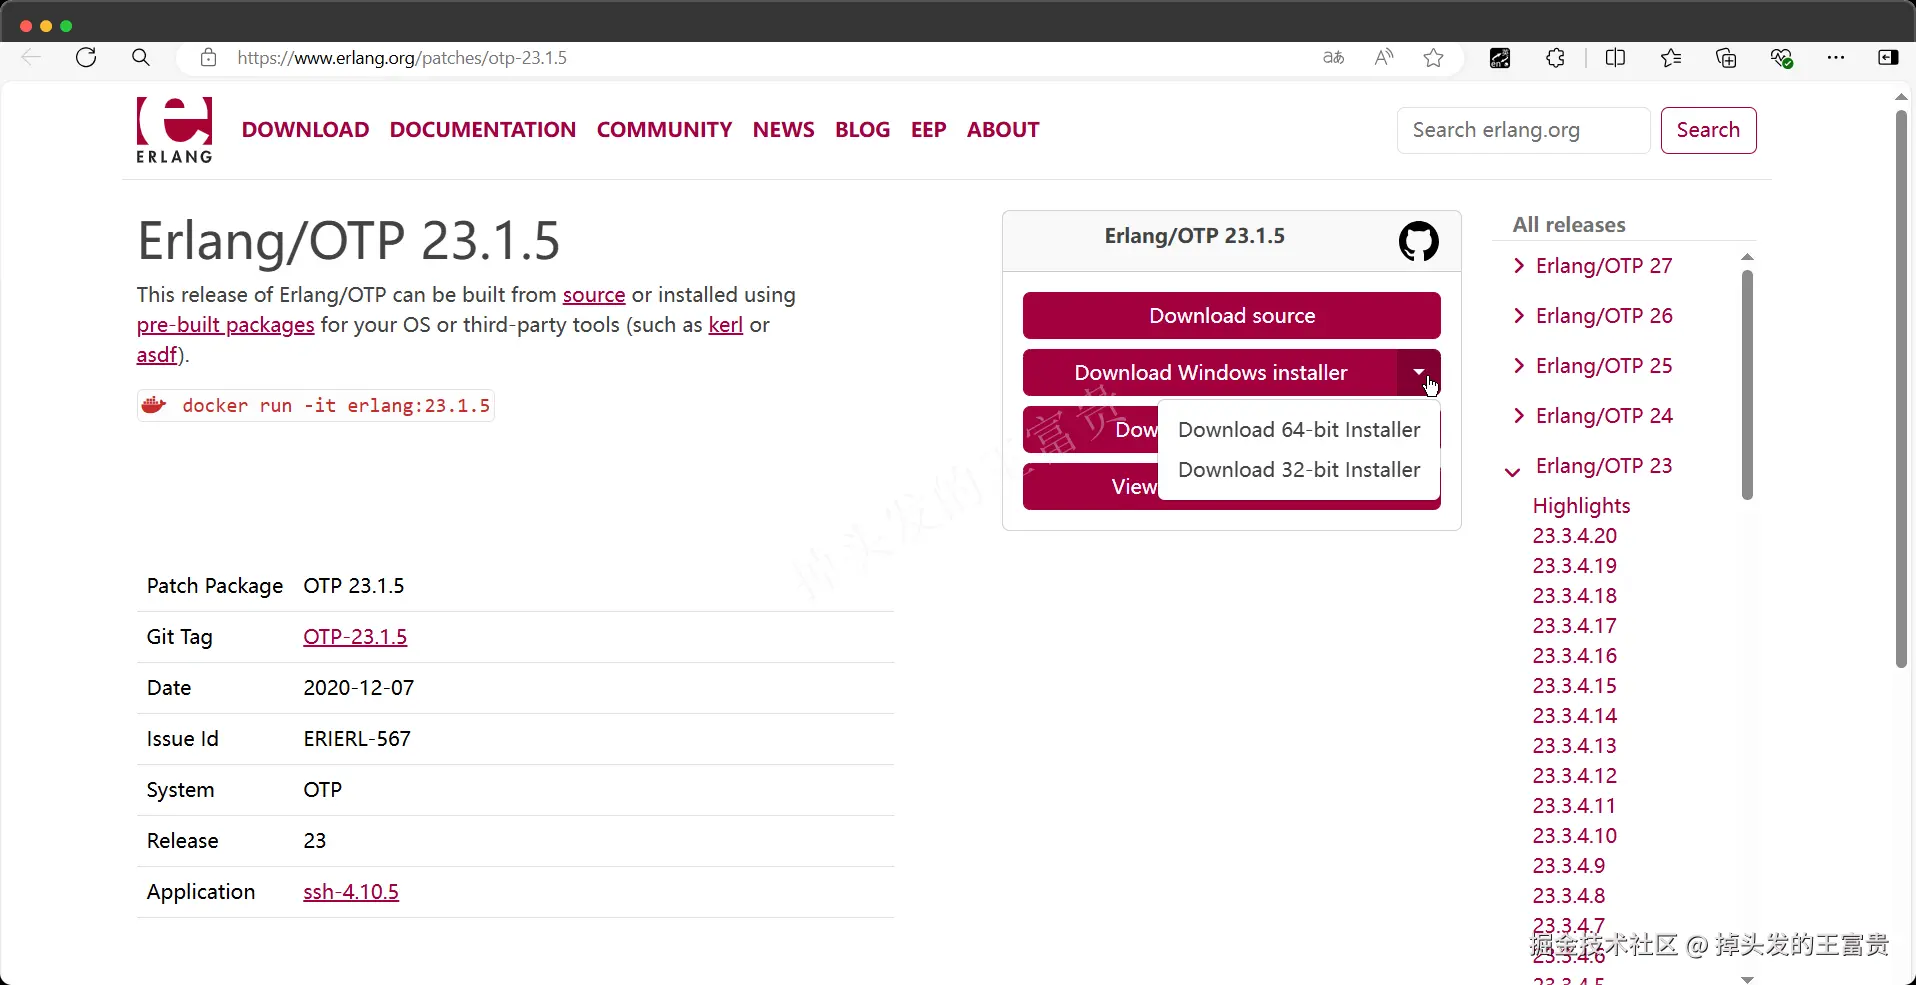The height and width of the screenshot is (985, 1916).
Task: Click the Search button
Action: (x=1708, y=130)
